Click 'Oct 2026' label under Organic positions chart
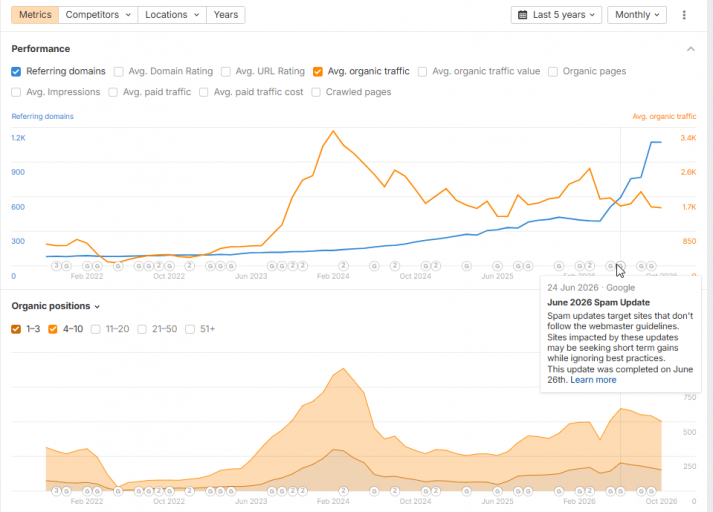The height and width of the screenshot is (512, 713). [x=661, y=501]
